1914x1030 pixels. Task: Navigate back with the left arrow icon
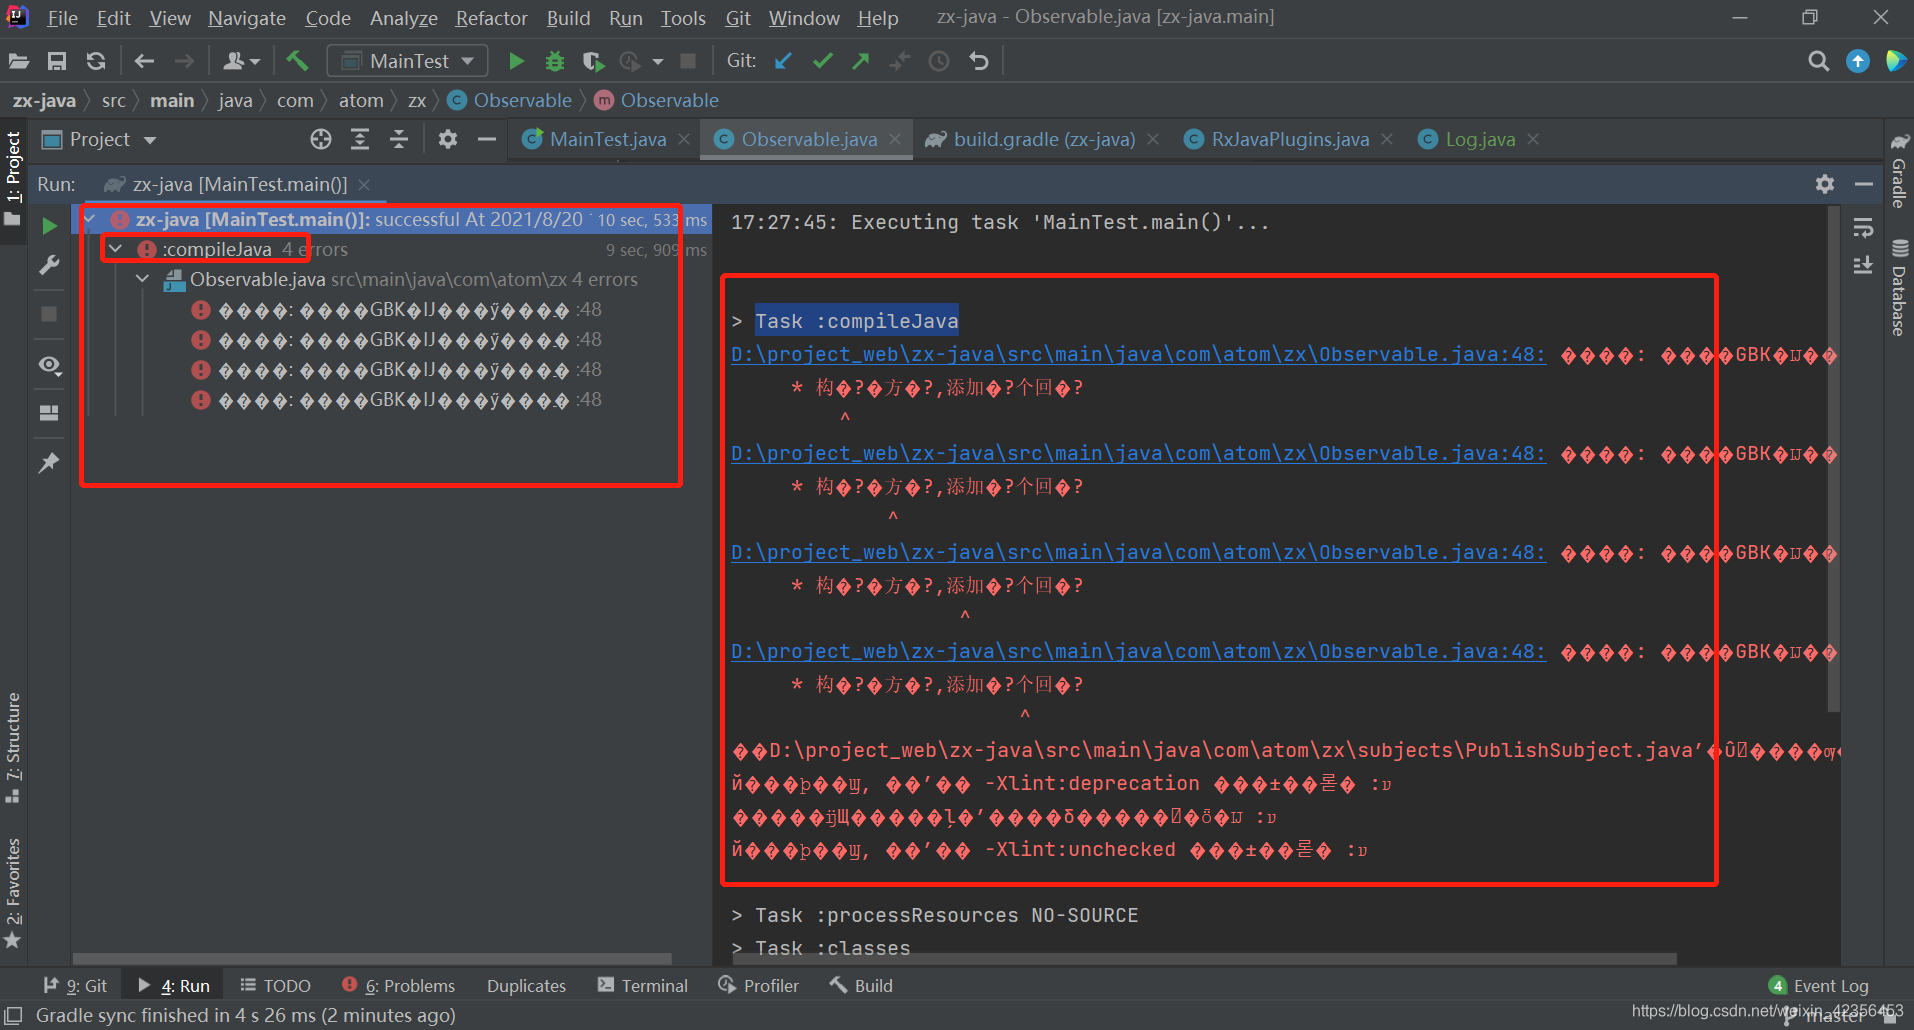[144, 61]
